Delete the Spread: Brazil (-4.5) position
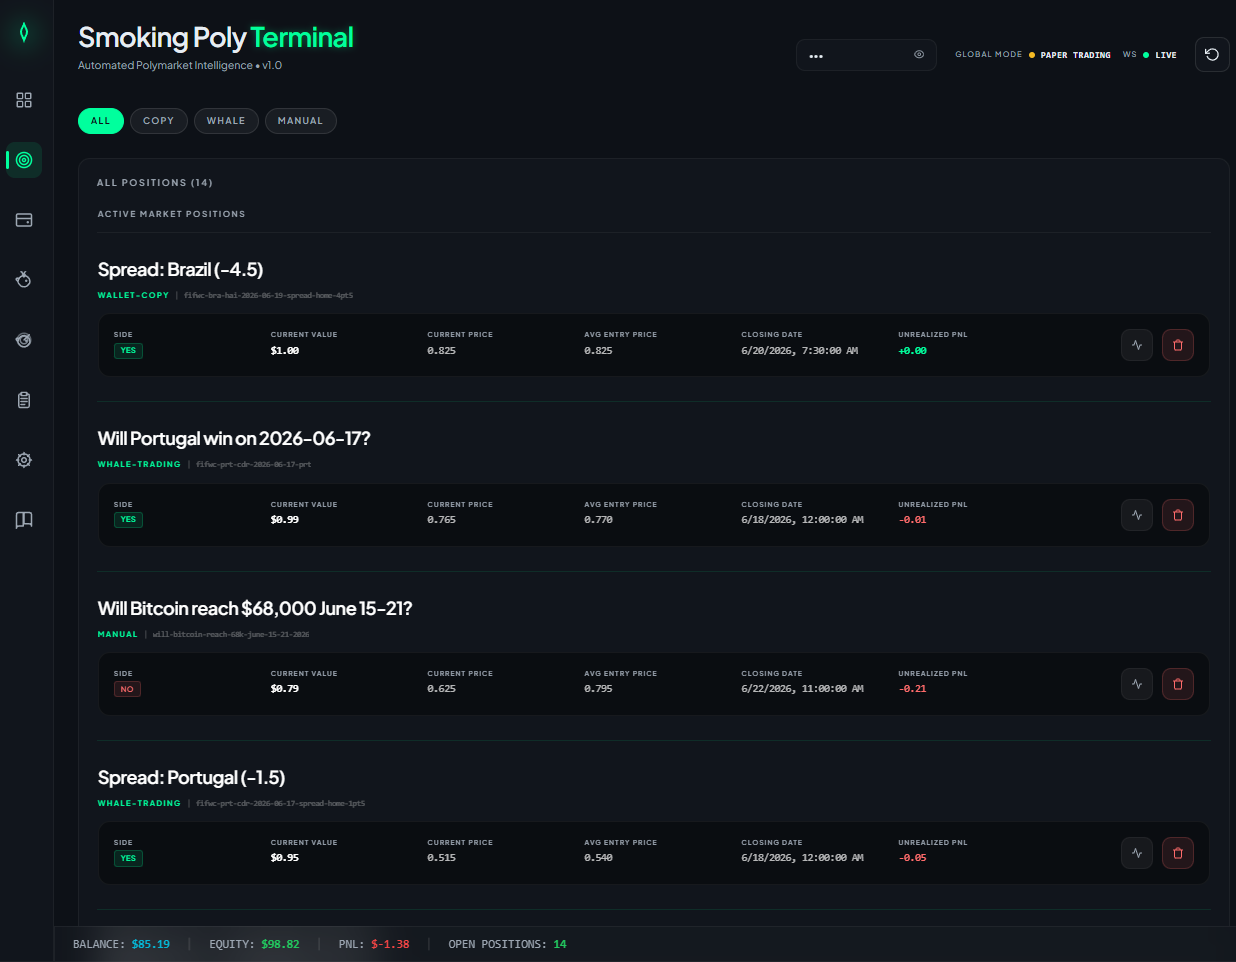1236x962 pixels. [1178, 345]
